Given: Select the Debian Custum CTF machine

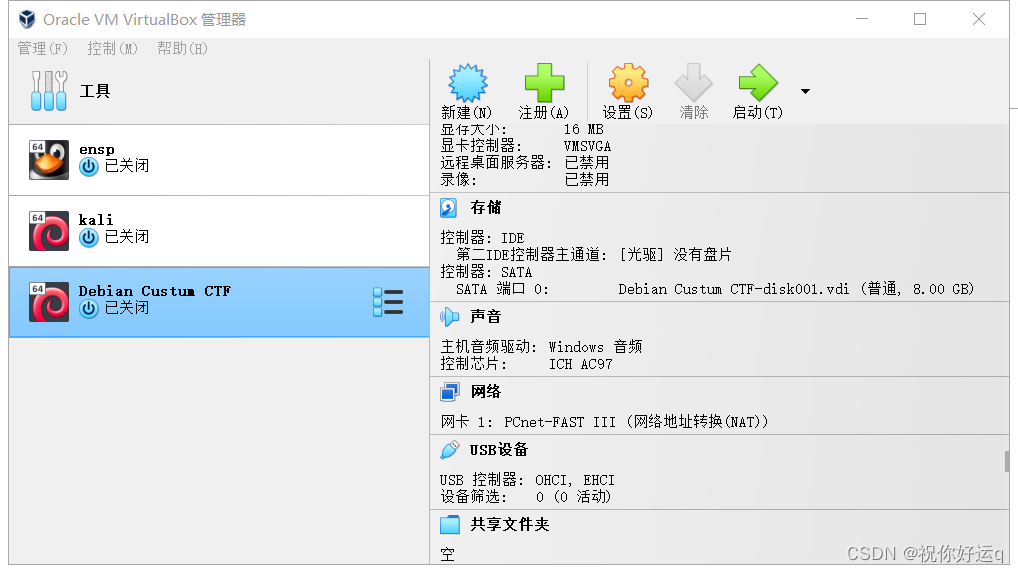Looking at the screenshot, I should (219, 302).
